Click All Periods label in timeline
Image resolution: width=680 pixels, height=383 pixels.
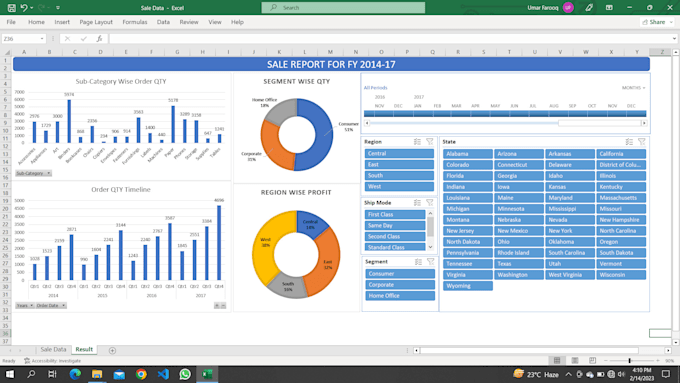[x=376, y=88]
